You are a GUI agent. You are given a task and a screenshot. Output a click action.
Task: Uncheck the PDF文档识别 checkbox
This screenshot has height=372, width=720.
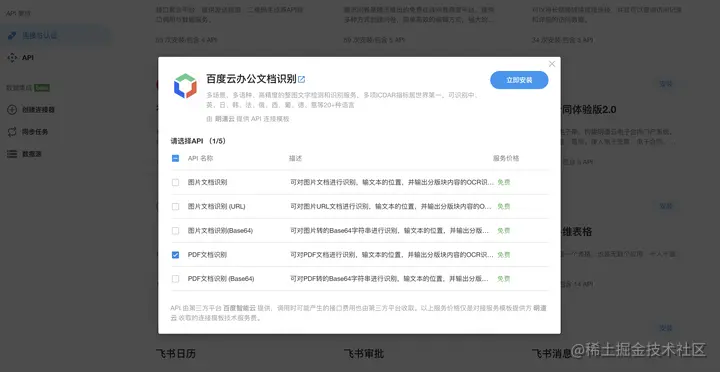pyautogui.click(x=175, y=255)
